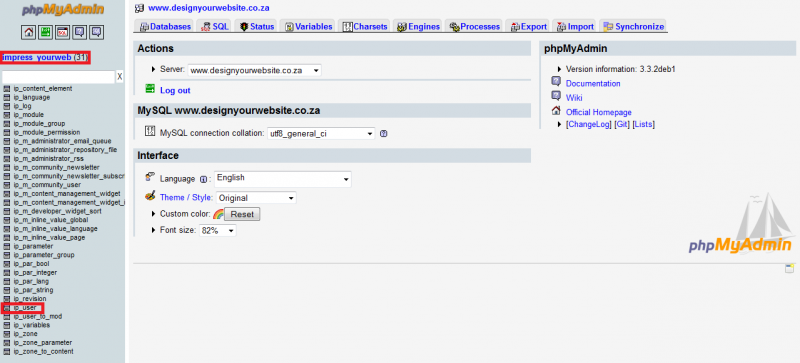Switch to the Databases tab
The image size is (800, 363).
click(x=165, y=27)
